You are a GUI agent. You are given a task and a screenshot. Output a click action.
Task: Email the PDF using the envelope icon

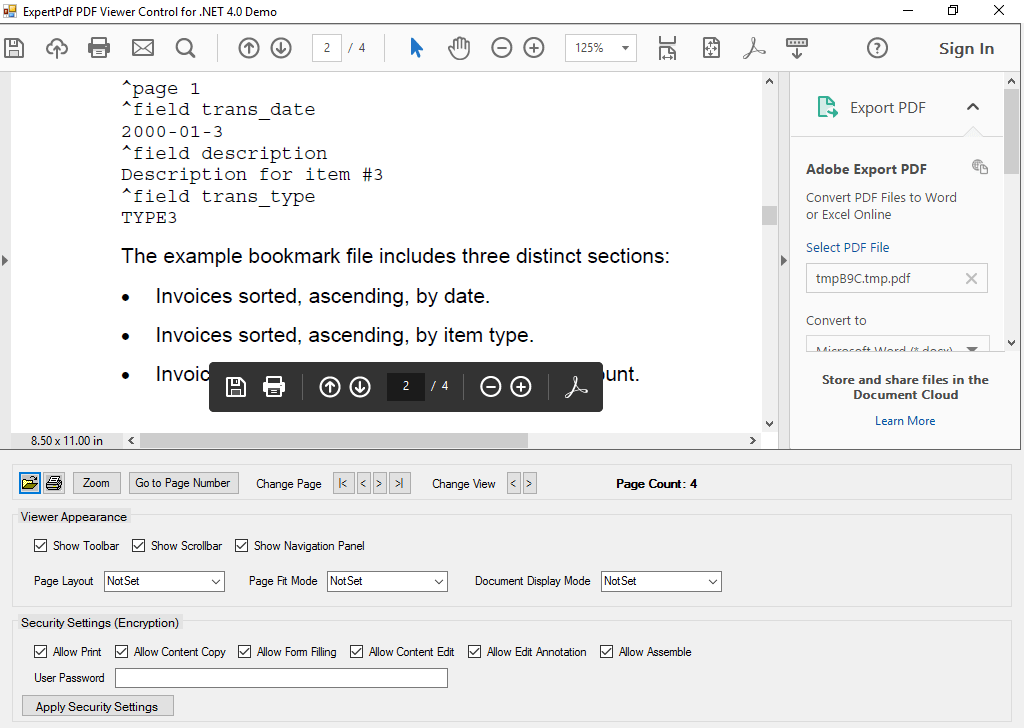[x=142, y=48]
